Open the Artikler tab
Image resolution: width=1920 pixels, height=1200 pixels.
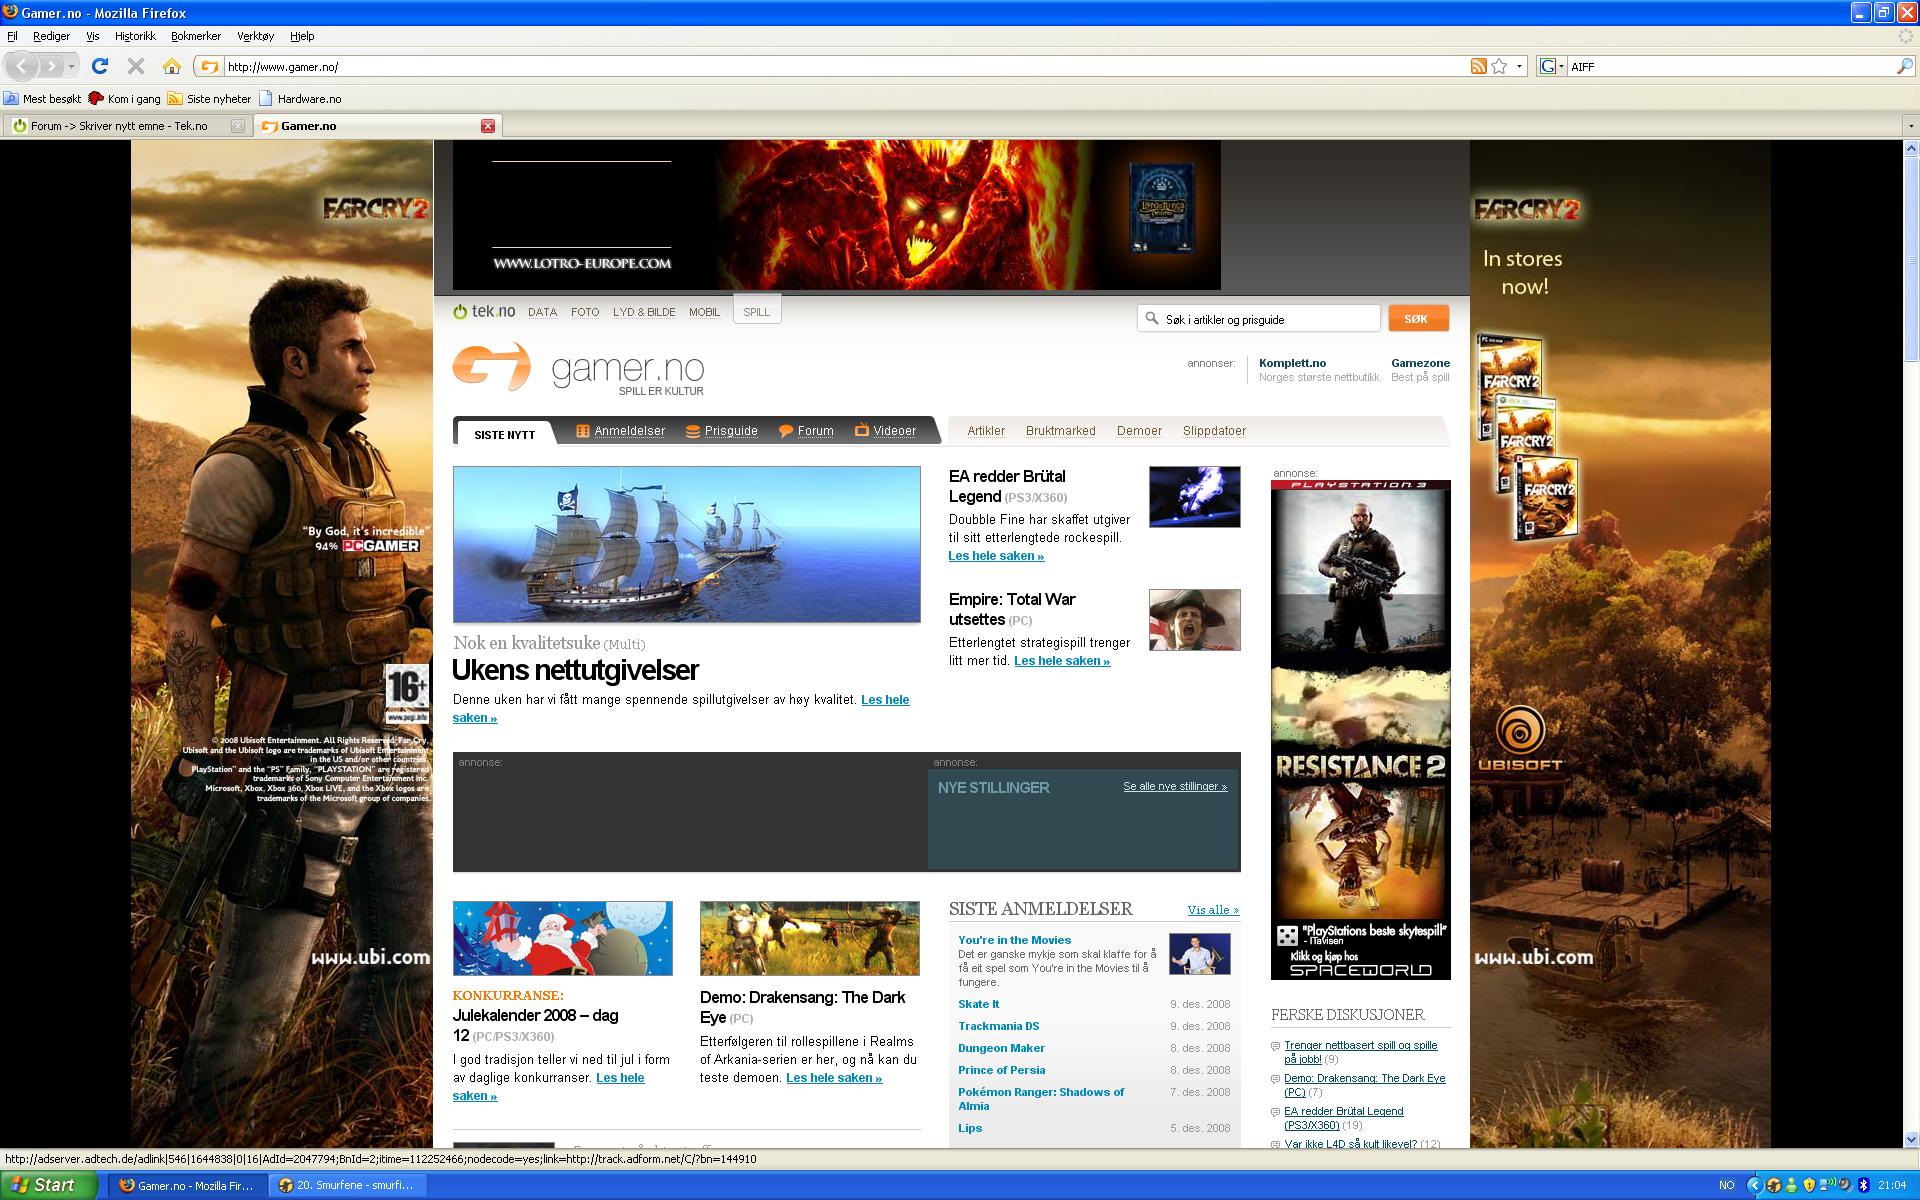(986, 431)
